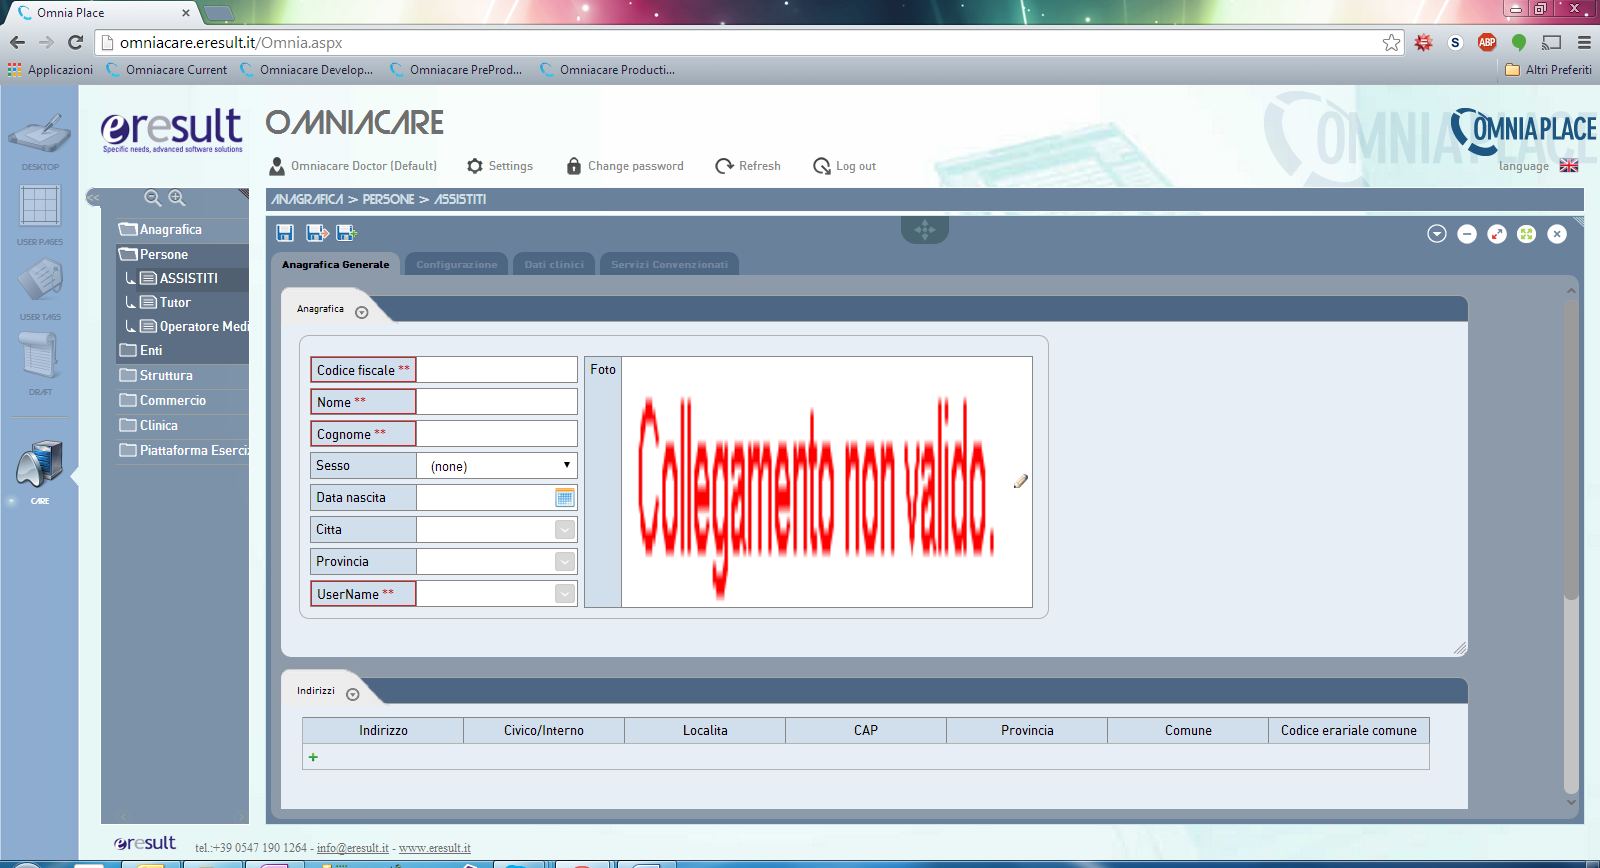Open Settings
This screenshot has width=1600, height=868.
click(500, 166)
